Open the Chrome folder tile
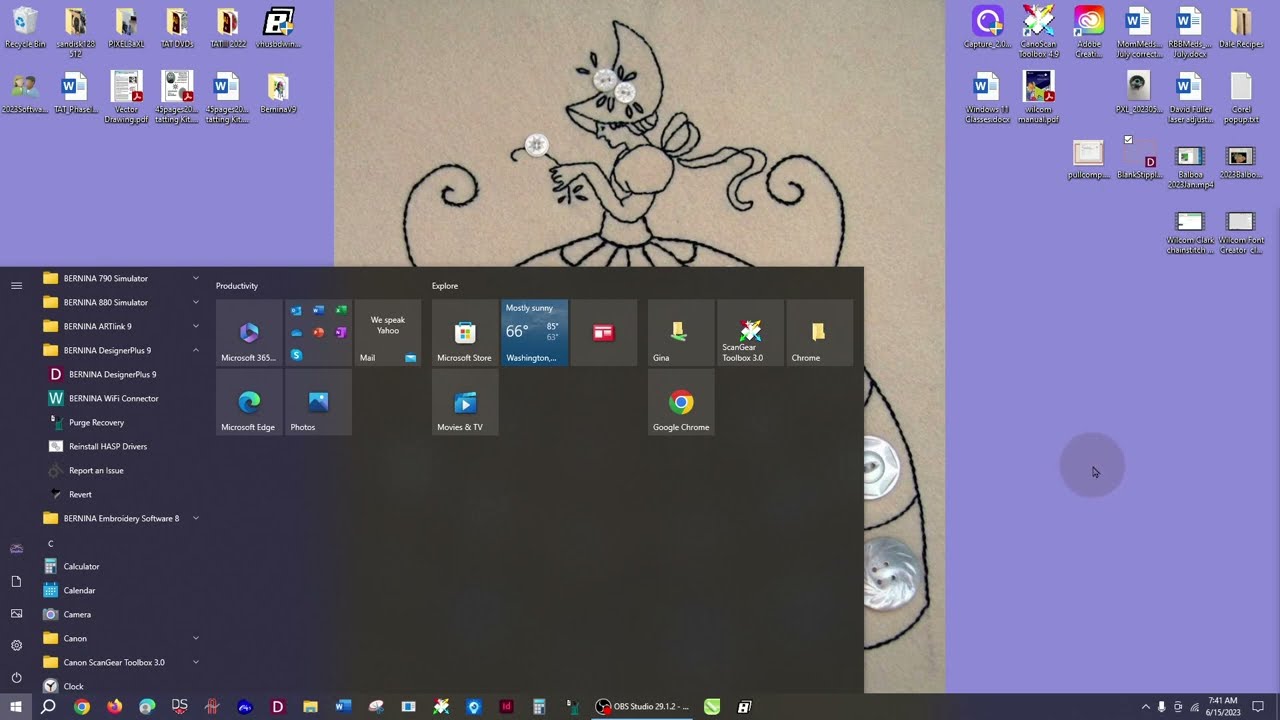This screenshot has height=720, width=1280. [x=819, y=333]
